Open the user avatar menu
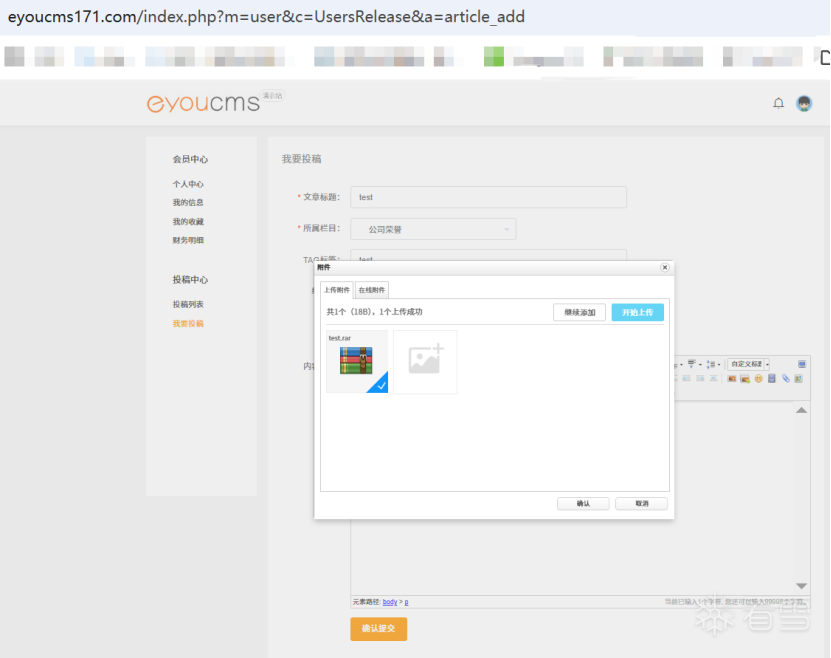Image resolution: width=831 pixels, height=658 pixels. (804, 103)
